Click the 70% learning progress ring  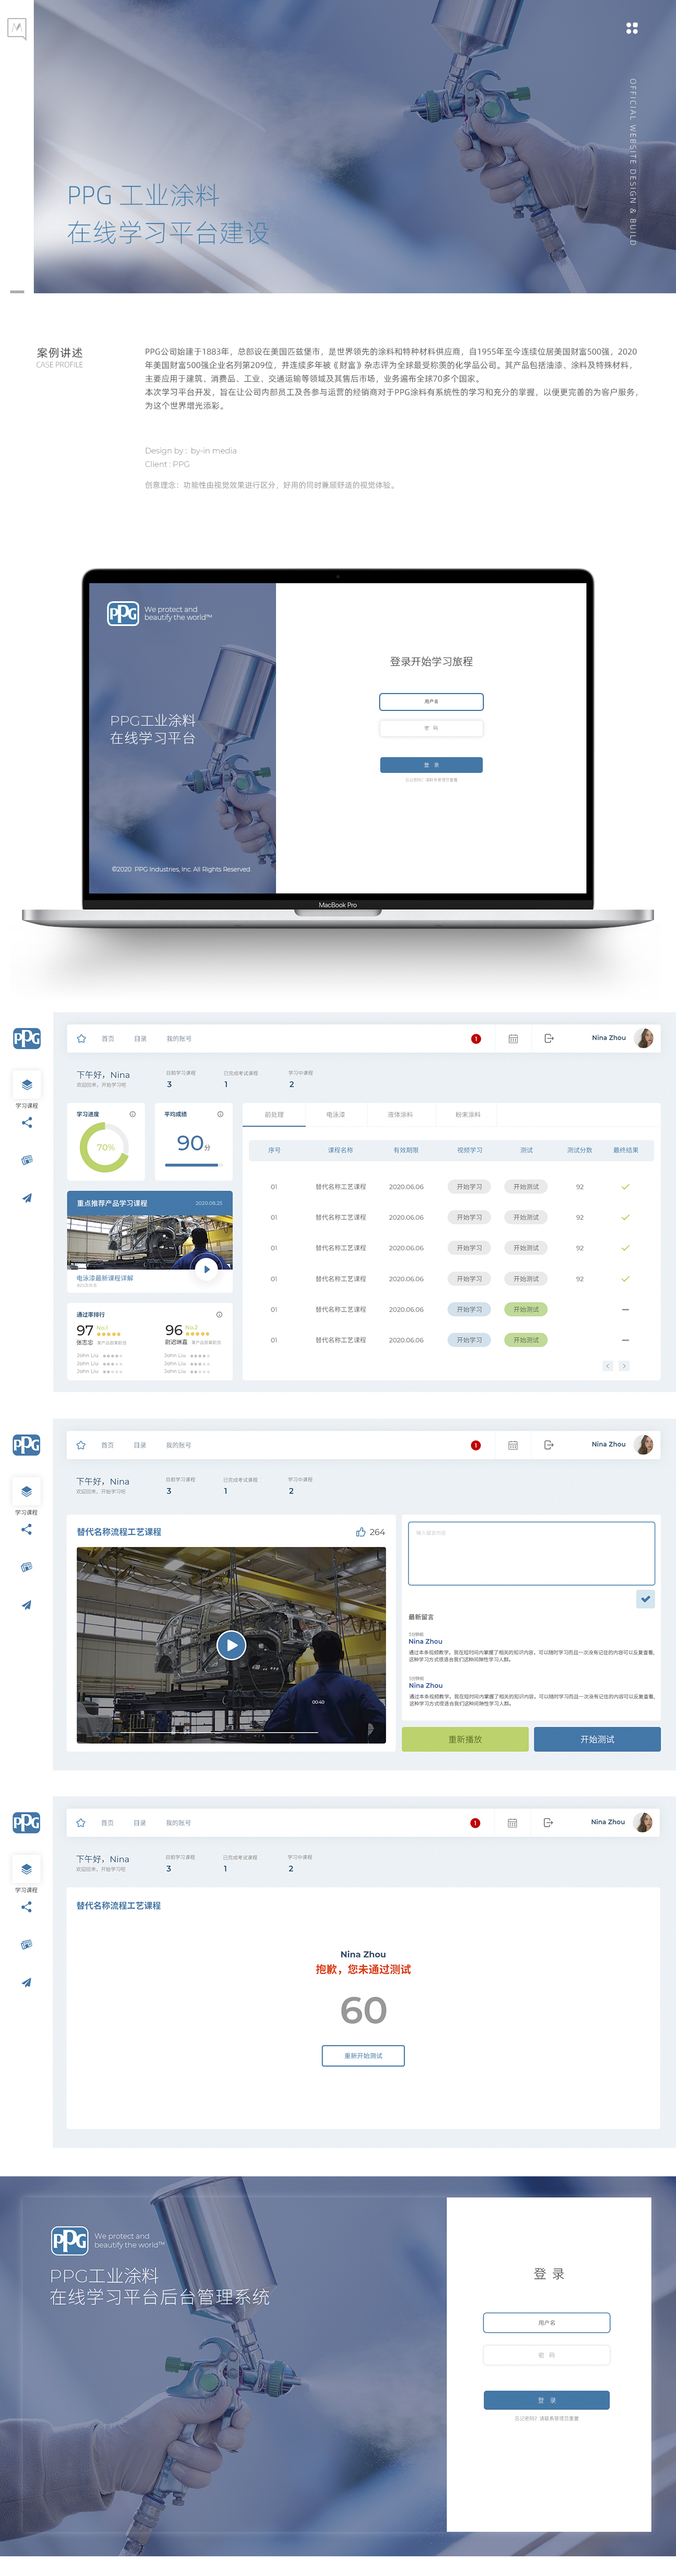pos(104,1147)
